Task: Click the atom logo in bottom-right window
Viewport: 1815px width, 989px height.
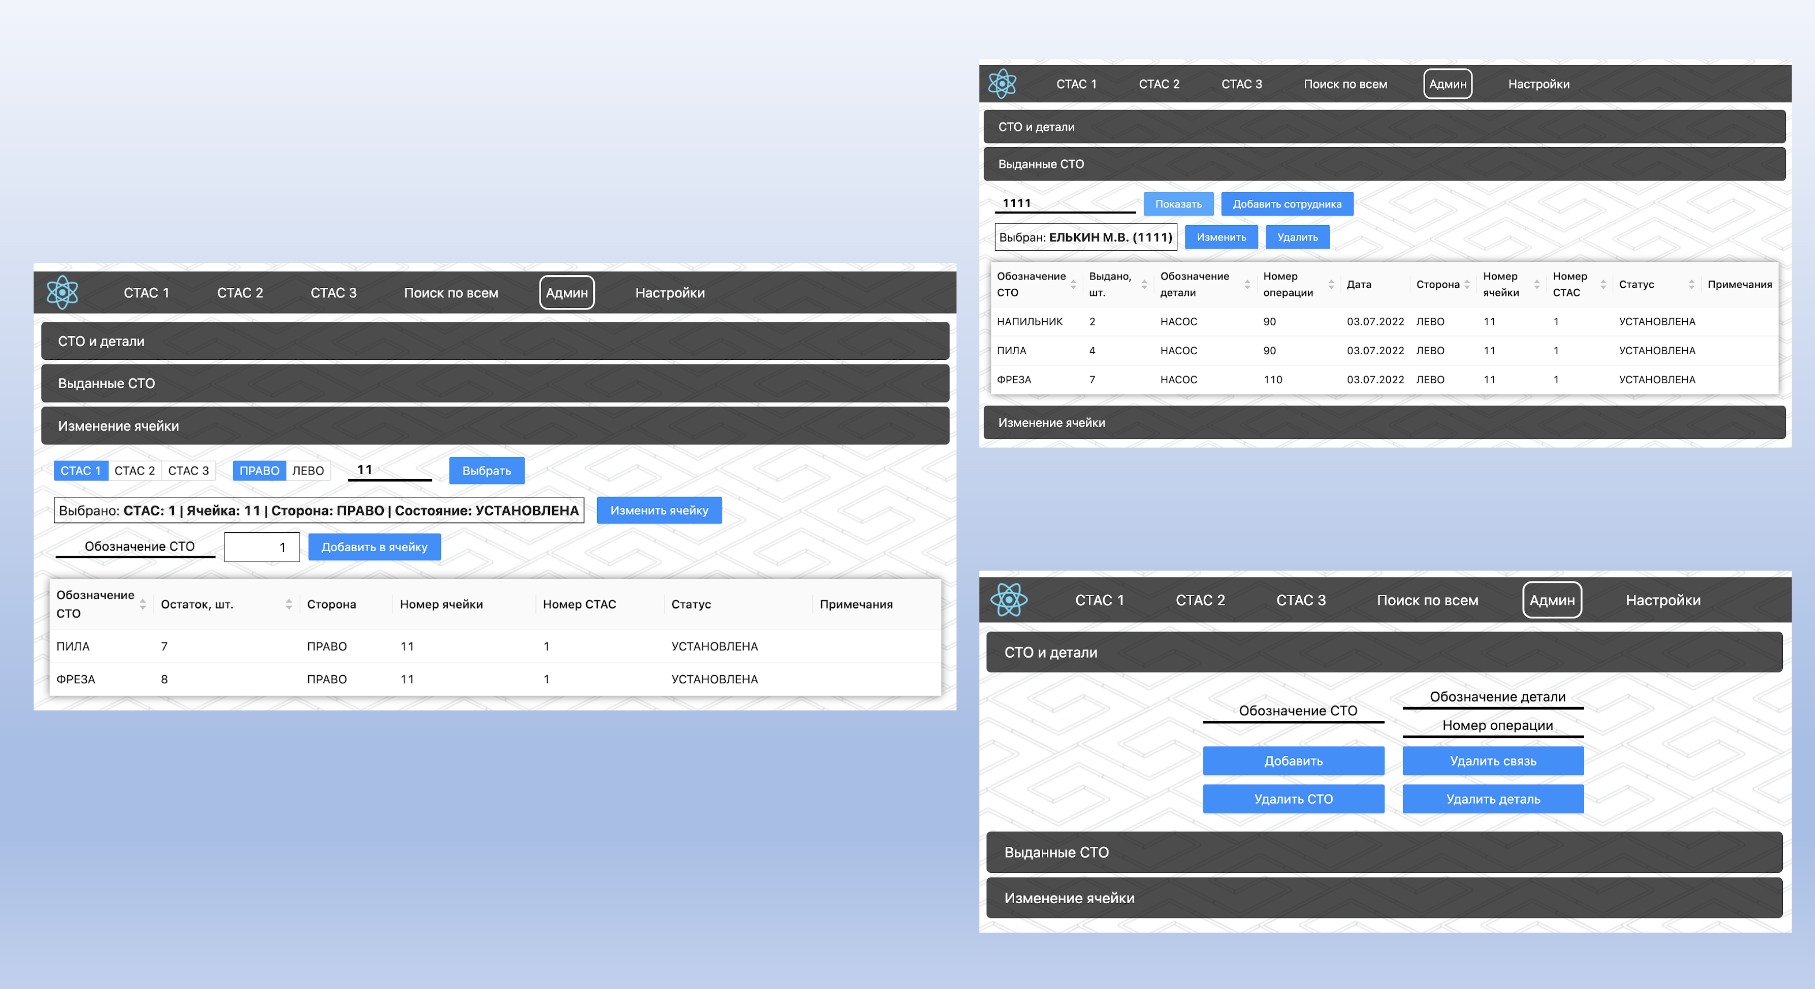Action: (1009, 600)
